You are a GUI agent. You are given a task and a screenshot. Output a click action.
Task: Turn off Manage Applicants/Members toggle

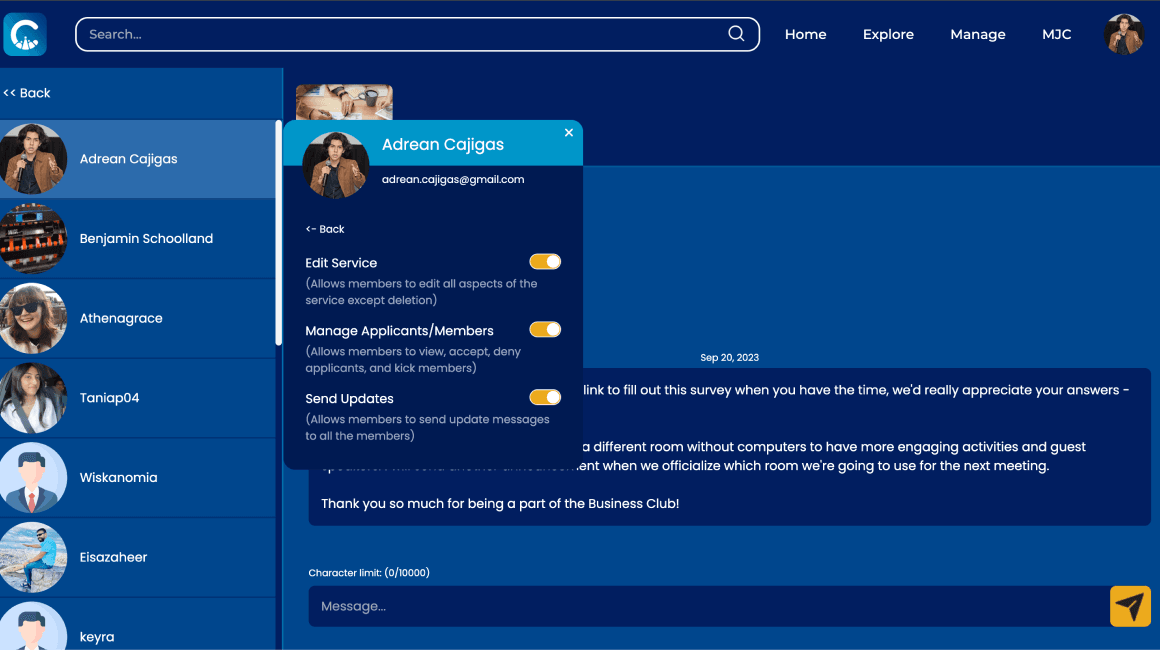545,330
